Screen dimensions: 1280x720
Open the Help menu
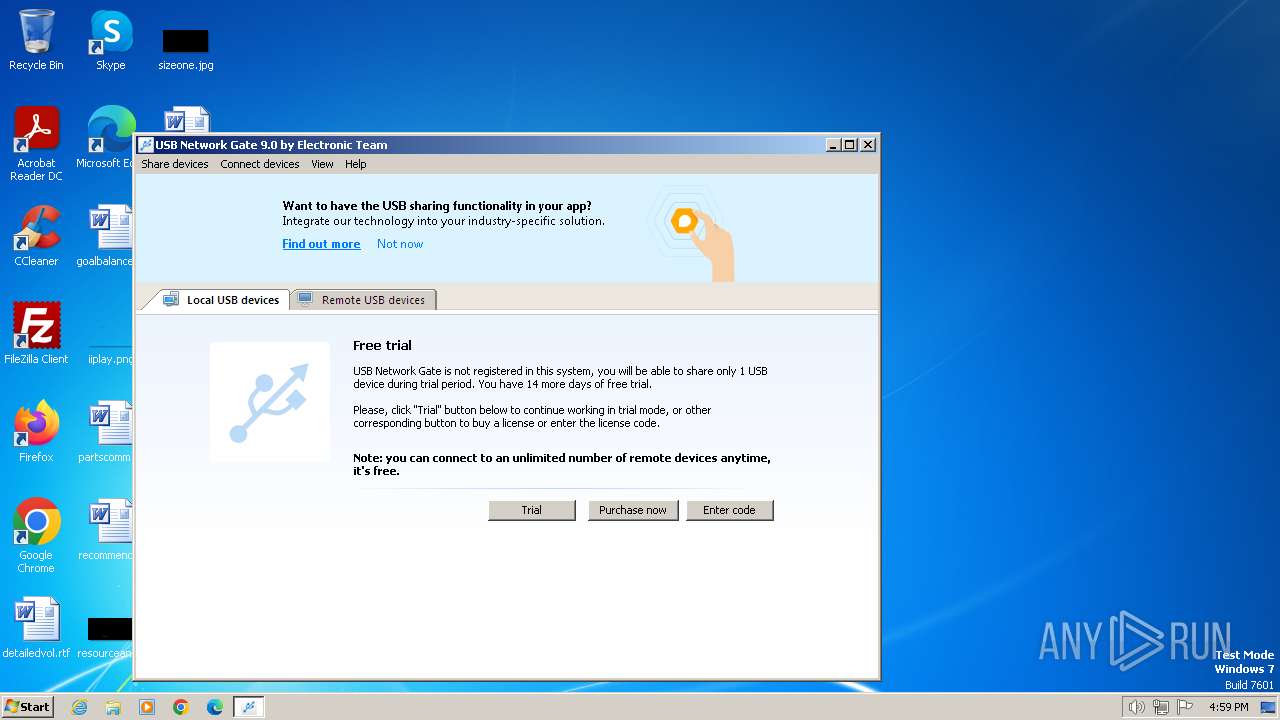(x=356, y=164)
